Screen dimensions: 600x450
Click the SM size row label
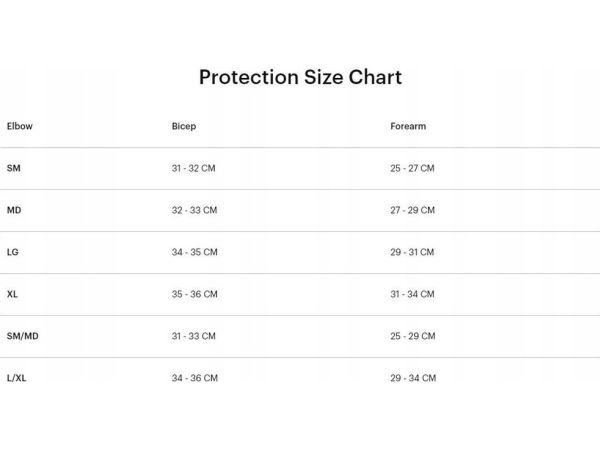click(x=13, y=168)
